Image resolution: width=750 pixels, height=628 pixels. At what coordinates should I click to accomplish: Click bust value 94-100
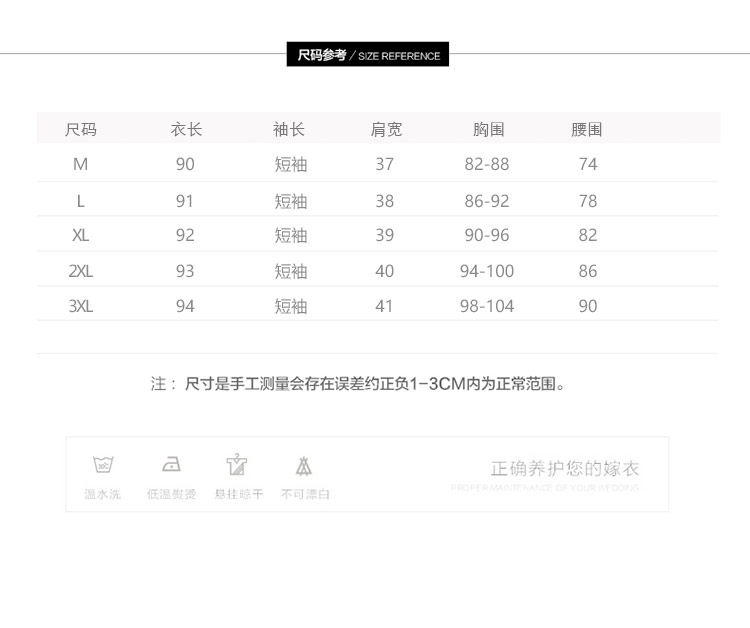pyautogui.click(x=487, y=271)
